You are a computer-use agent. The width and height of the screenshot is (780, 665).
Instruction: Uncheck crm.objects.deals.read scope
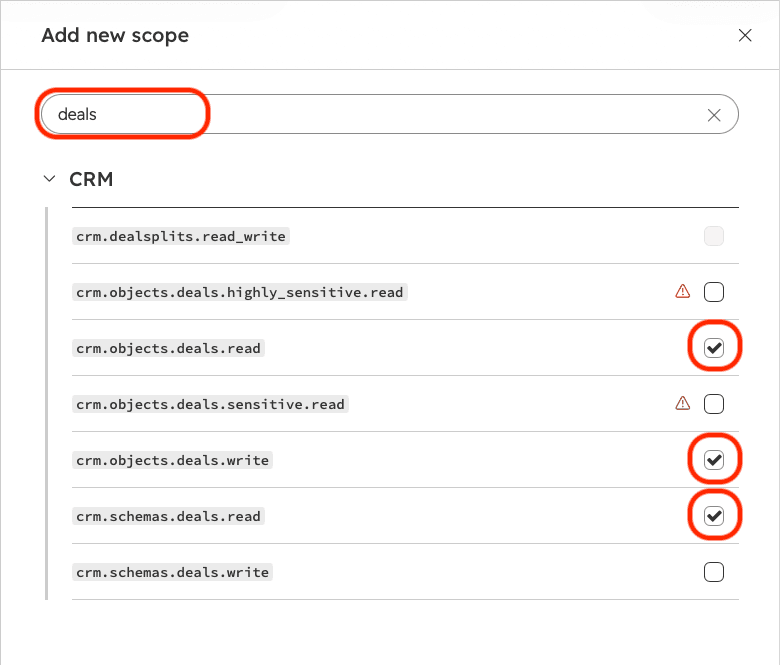pos(713,348)
